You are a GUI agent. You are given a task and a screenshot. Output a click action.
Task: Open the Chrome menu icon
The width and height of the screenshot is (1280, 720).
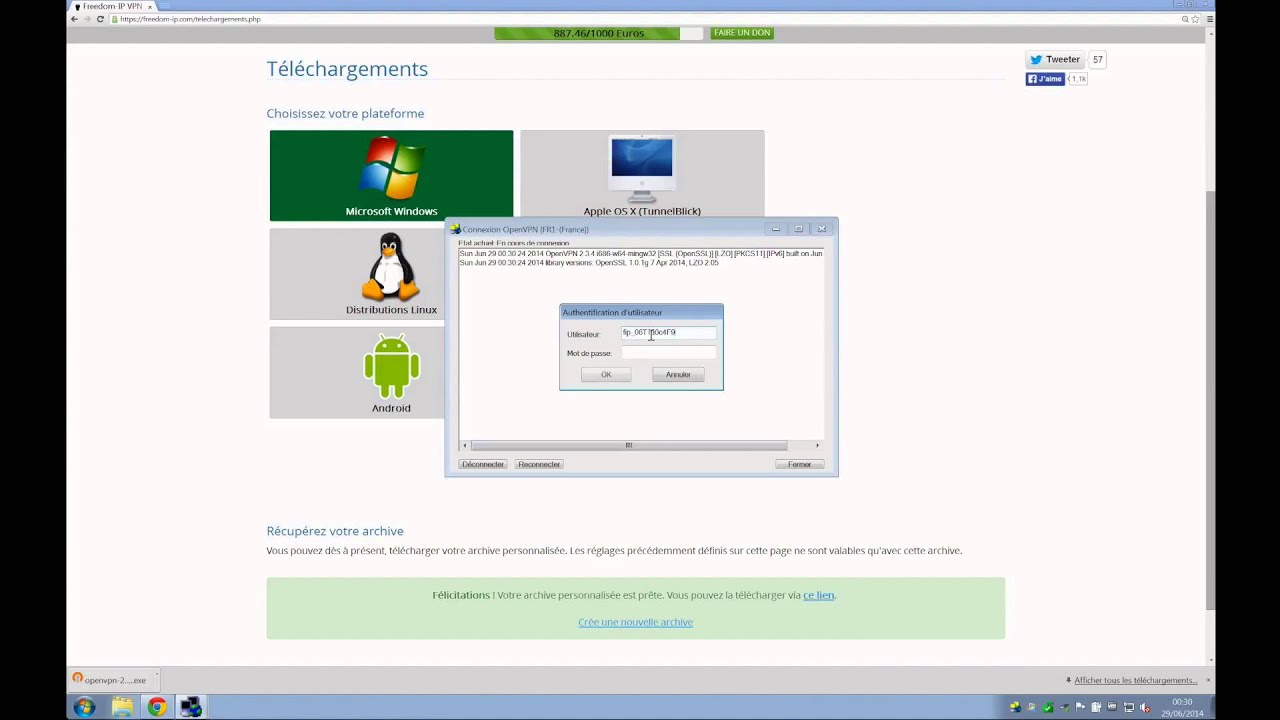(1209, 19)
